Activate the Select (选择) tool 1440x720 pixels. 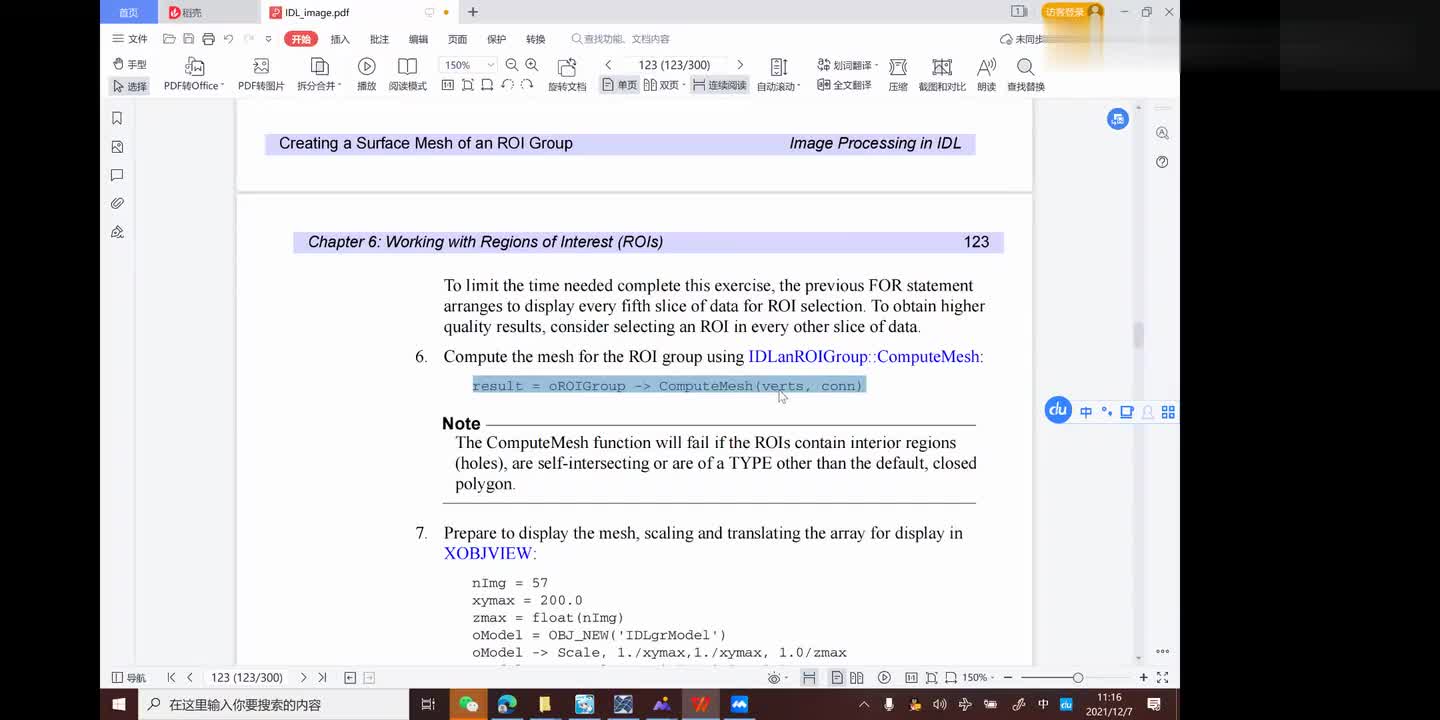click(x=129, y=86)
